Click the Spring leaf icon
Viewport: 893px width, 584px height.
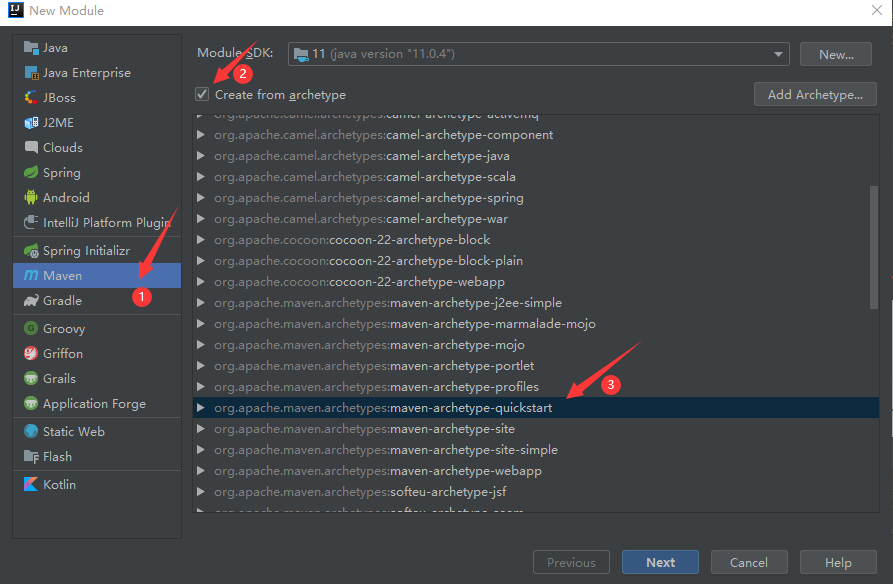31,172
